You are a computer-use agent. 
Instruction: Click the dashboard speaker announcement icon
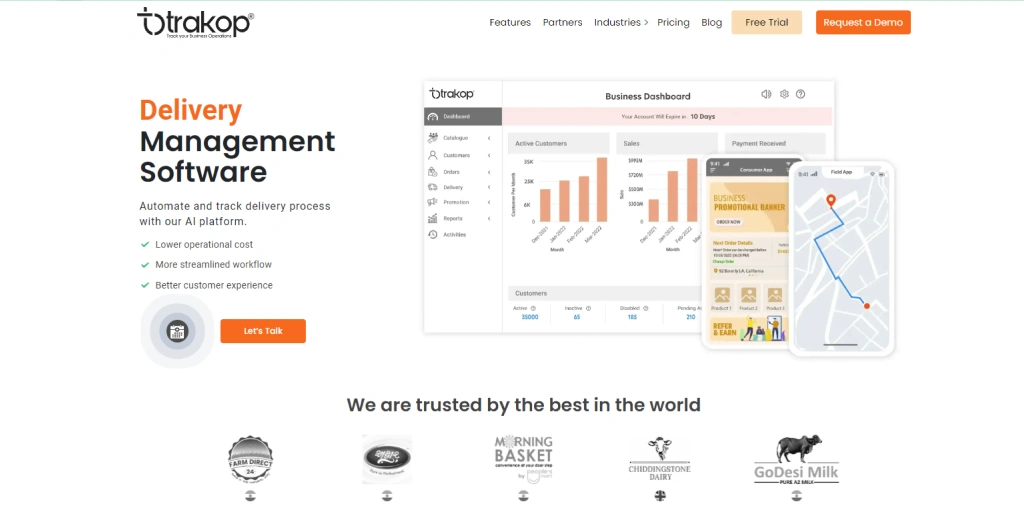pos(766,94)
